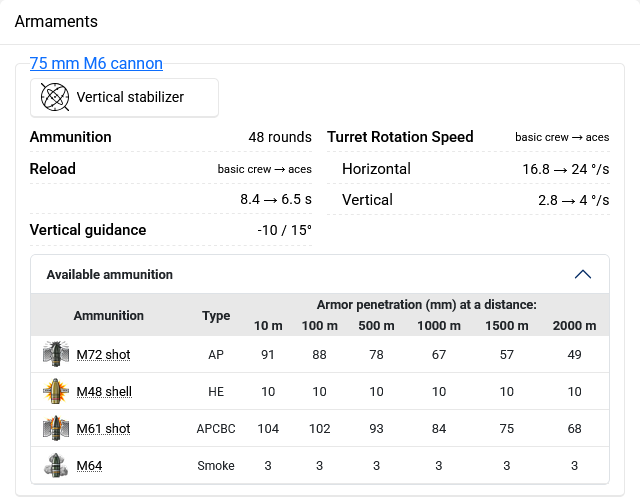Click the Turret Rotation Speed label
Viewport: 640px width, 500px height.
pyautogui.click(x=400, y=137)
